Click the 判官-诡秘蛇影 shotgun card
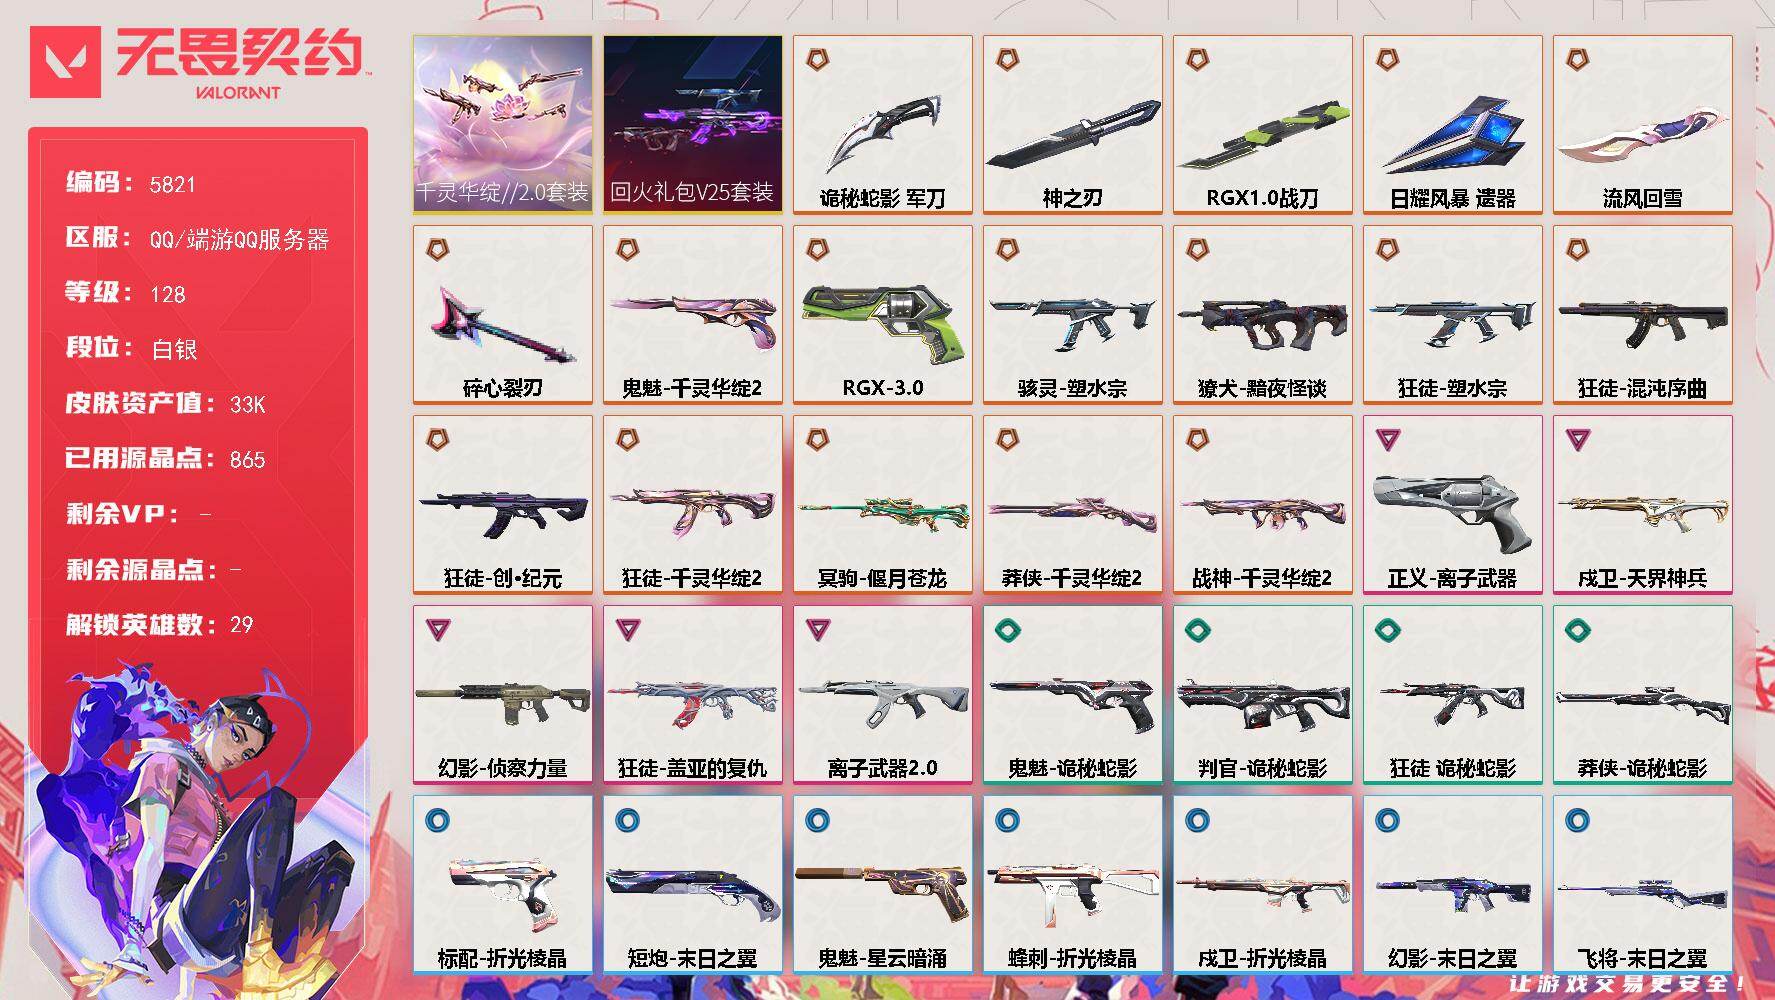 [x=1262, y=694]
